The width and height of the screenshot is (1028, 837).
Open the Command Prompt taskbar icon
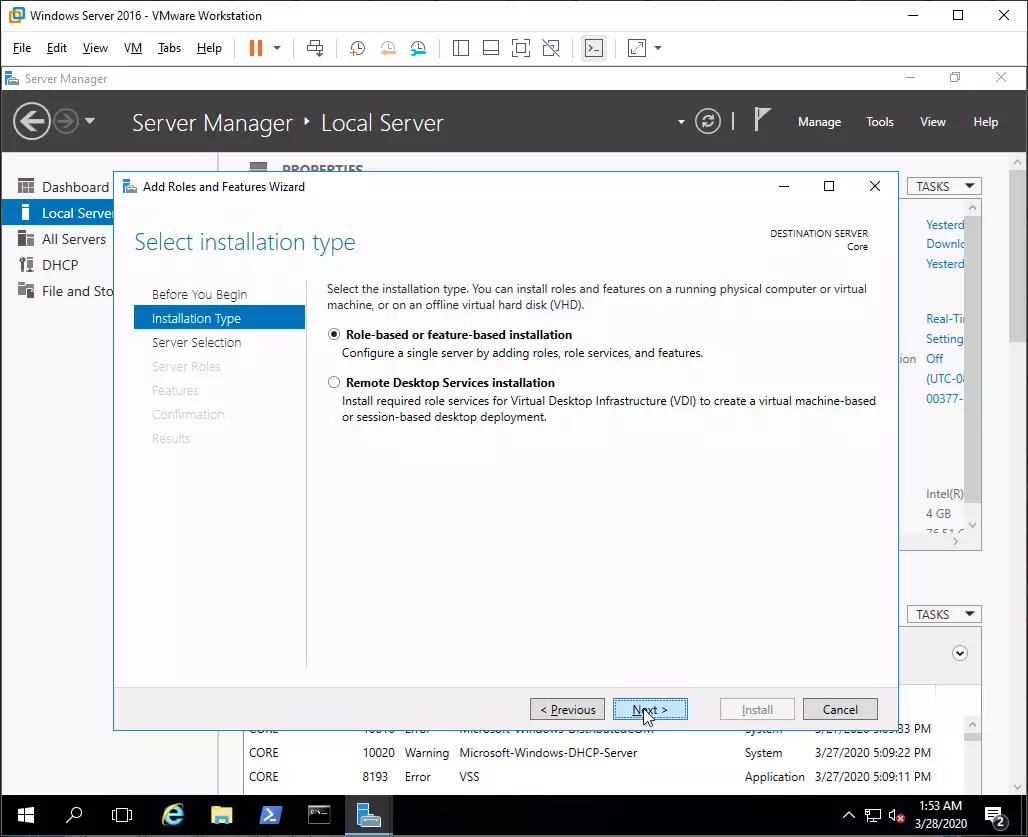(x=319, y=815)
